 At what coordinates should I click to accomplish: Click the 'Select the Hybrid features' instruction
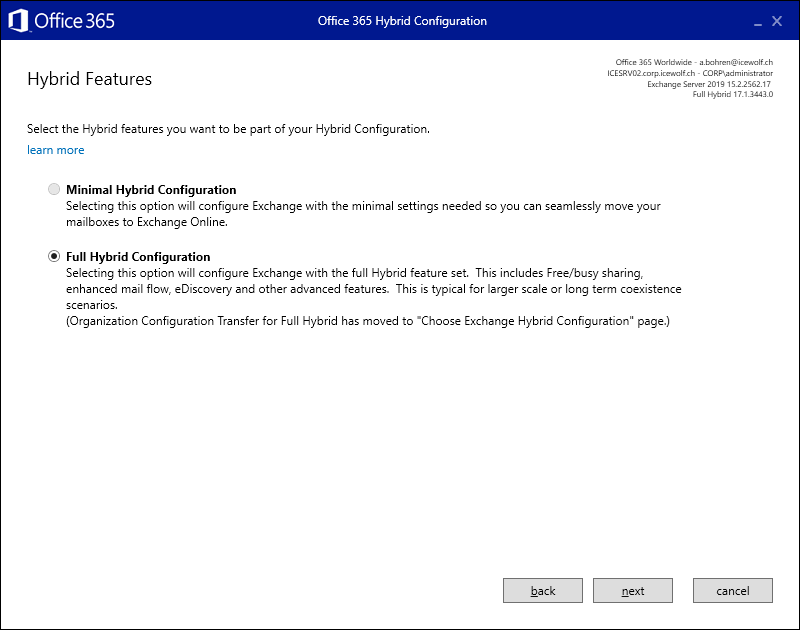(x=229, y=129)
